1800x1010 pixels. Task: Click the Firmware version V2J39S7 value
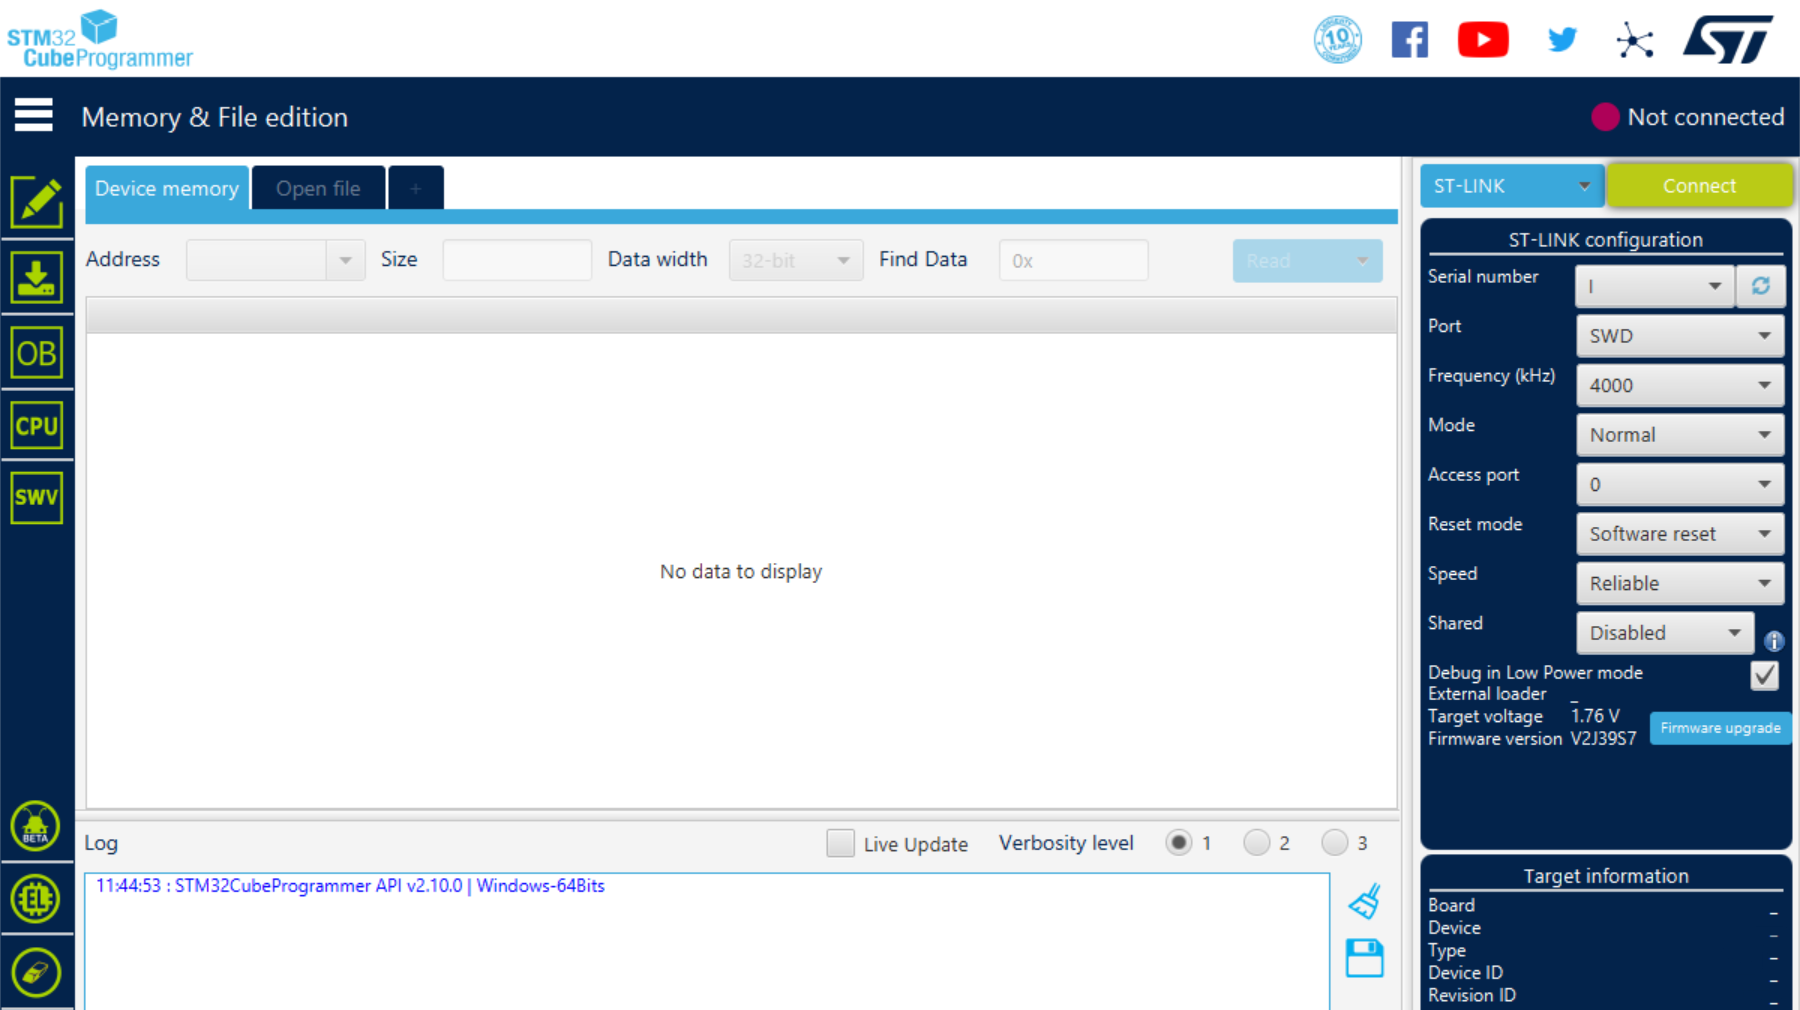point(1603,739)
